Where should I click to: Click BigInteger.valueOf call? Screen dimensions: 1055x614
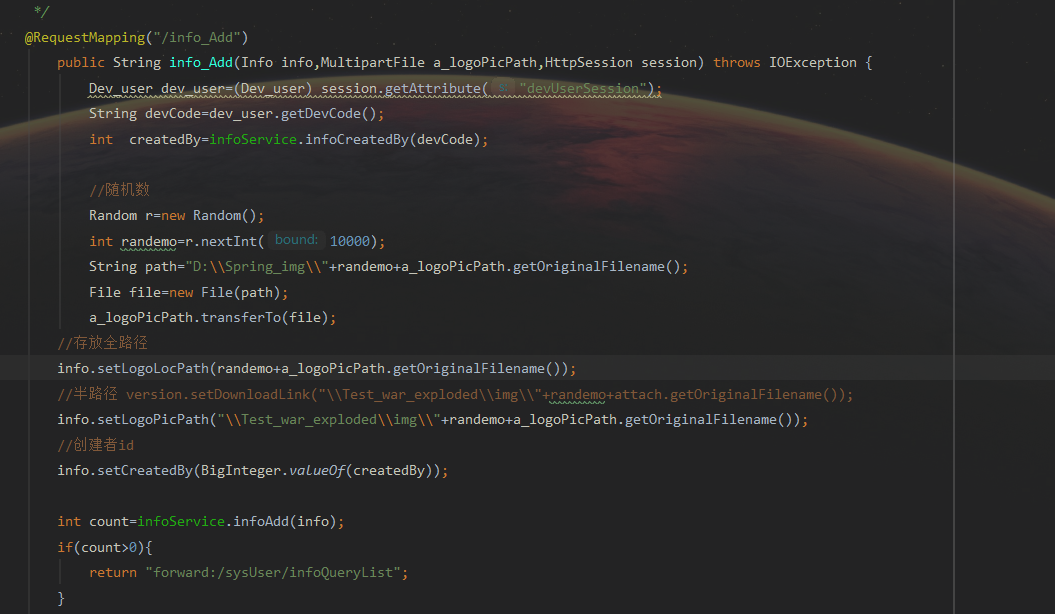click(x=273, y=471)
